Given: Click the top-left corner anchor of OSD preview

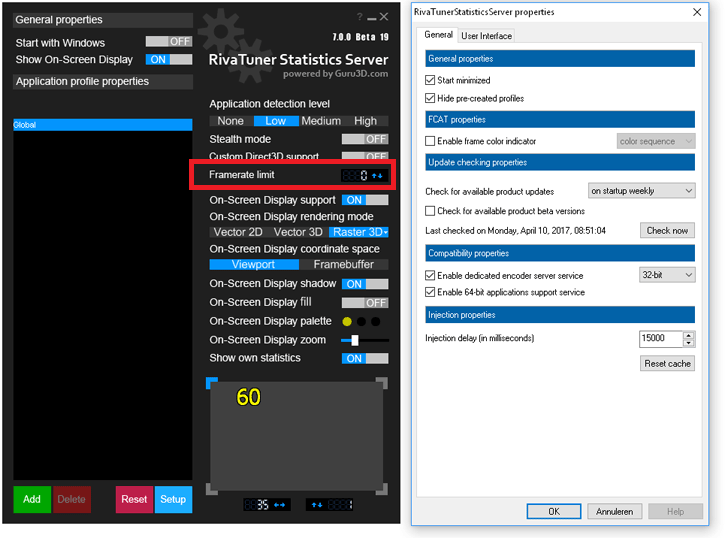Looking at the screenshot, I should (211, 383).
